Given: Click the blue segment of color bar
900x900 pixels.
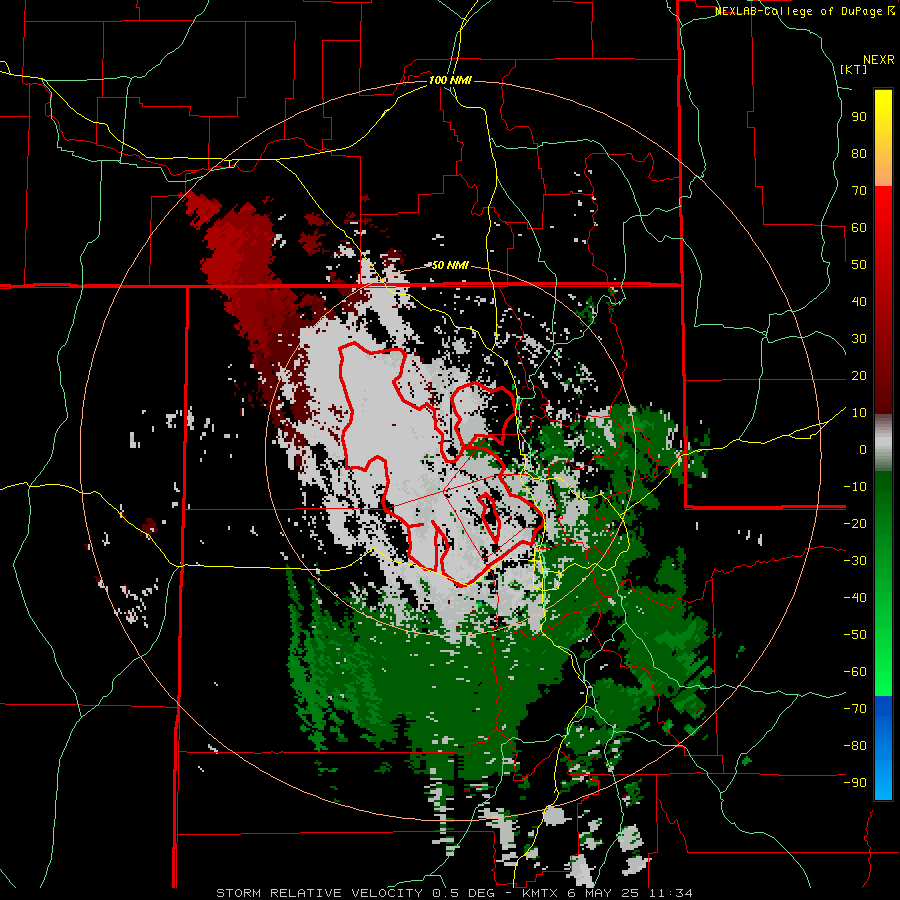Looking at the screenshot, I should click(883, 747).
